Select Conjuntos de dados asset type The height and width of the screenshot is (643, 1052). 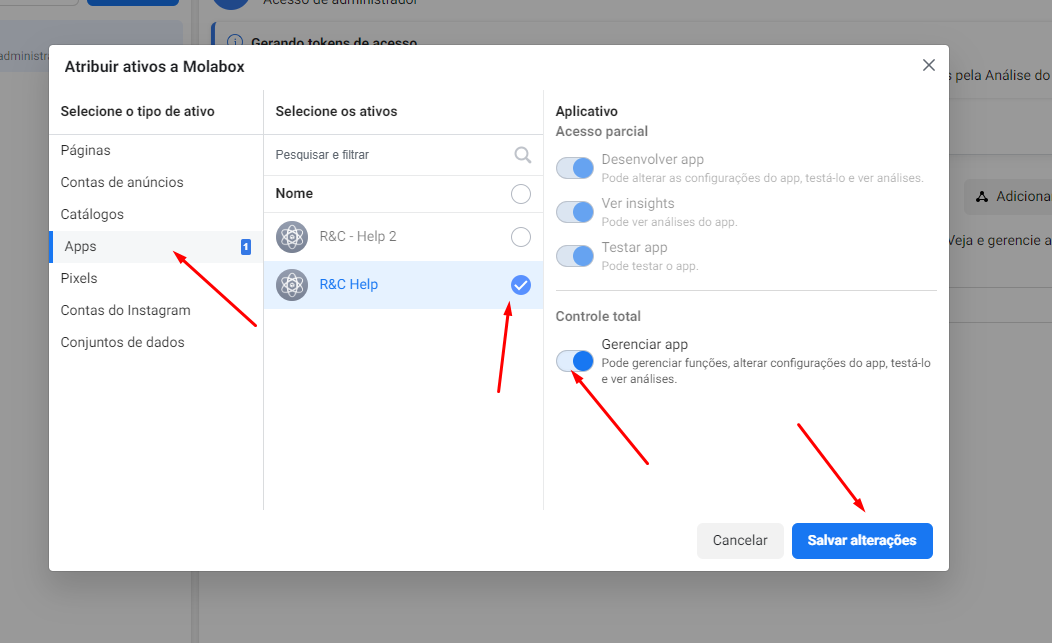(x=122, y=342)
